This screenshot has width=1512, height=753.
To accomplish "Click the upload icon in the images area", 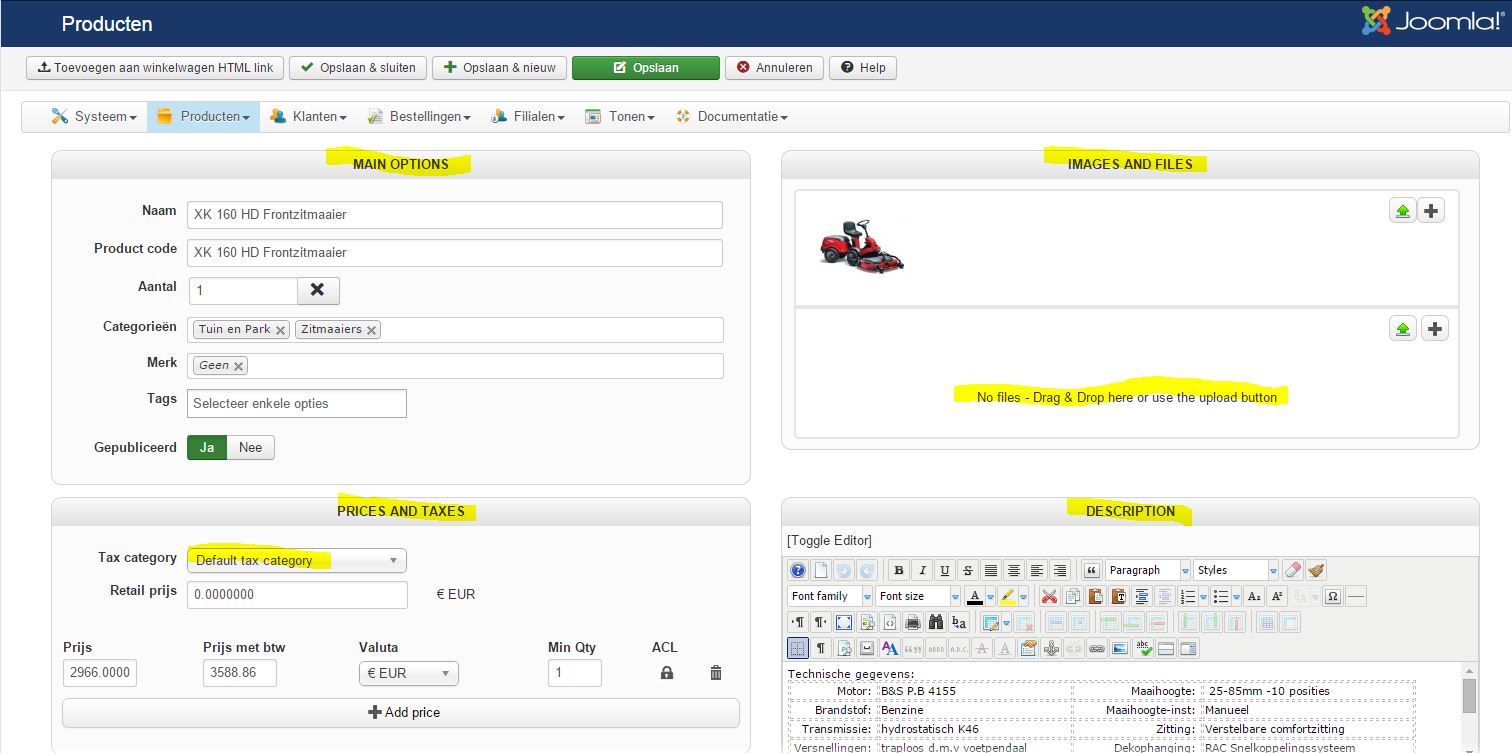I will click(1403, 211).
